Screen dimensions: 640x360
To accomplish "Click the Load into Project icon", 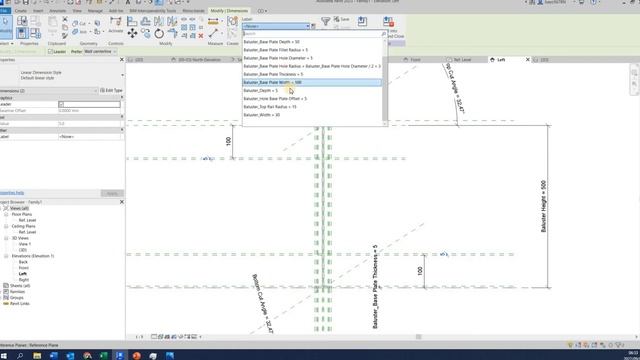I will (362, 21).
